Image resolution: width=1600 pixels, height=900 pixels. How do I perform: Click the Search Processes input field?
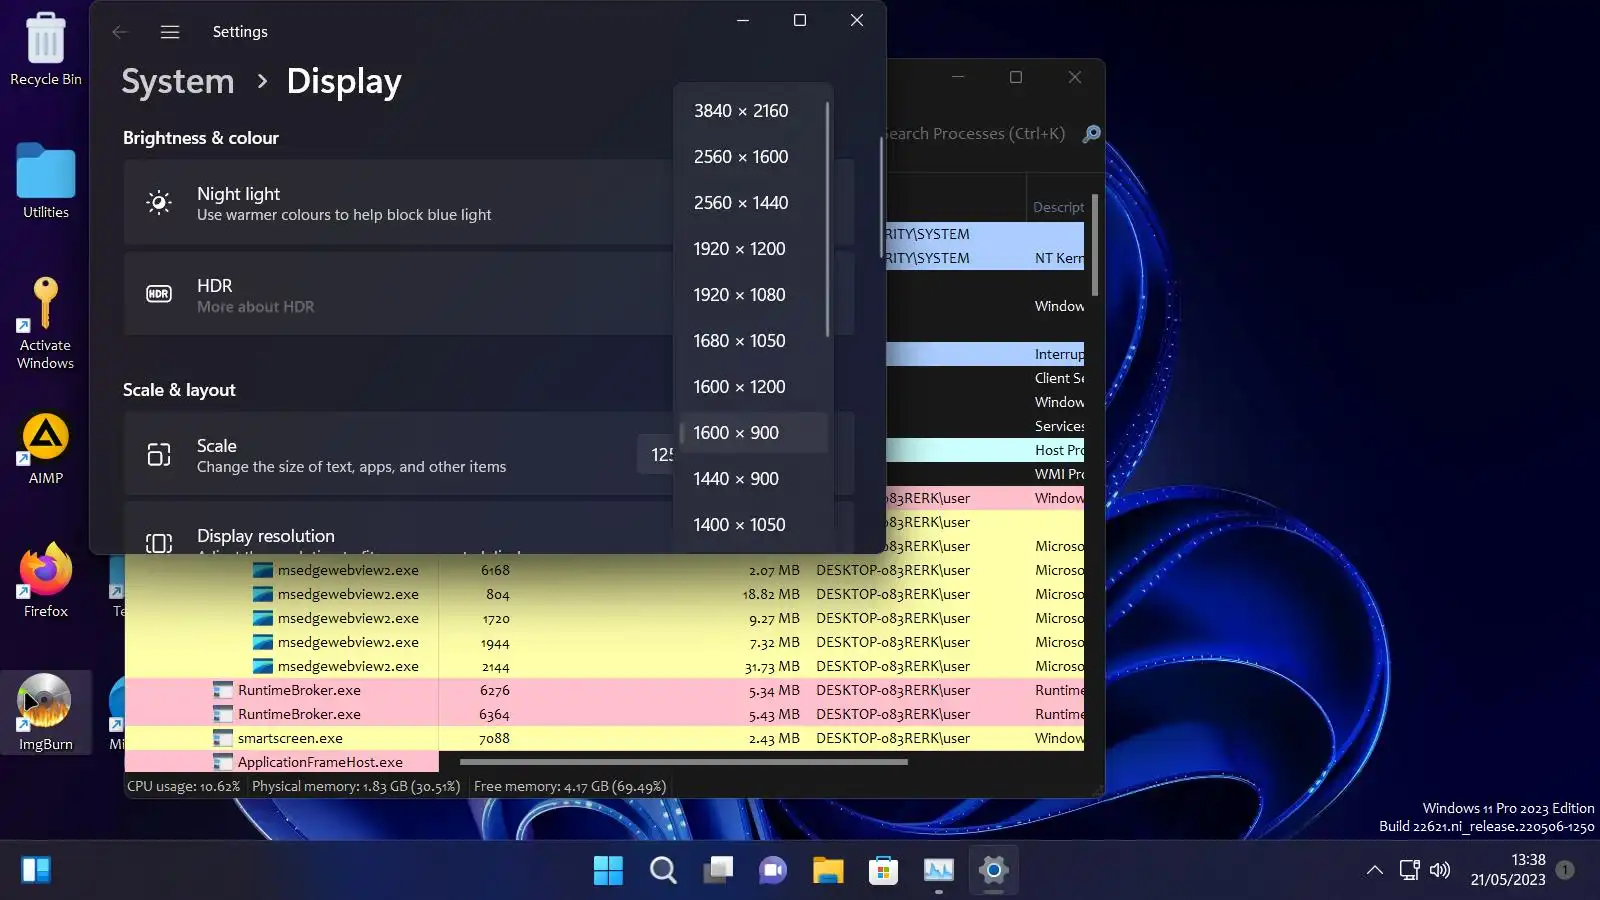point(975,133)
